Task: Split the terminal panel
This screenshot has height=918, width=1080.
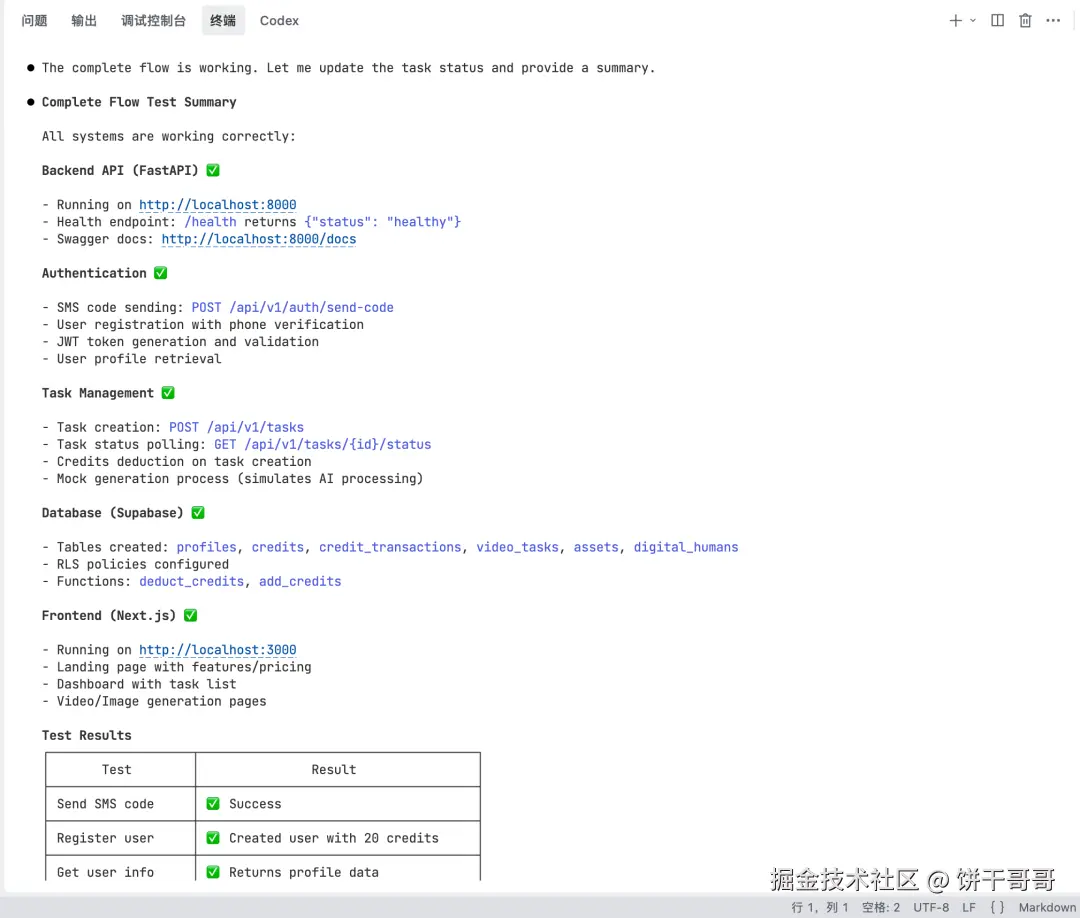Action: point(997,20)
